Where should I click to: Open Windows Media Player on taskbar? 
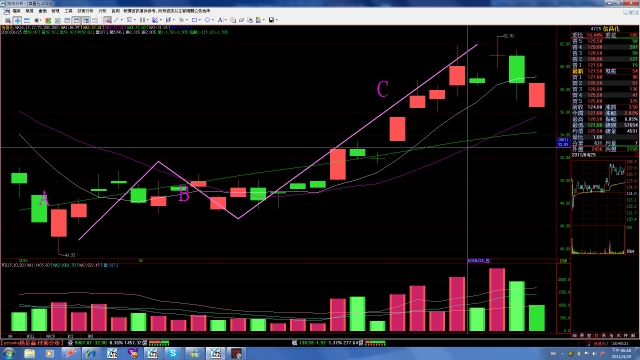tap(50, 353)
